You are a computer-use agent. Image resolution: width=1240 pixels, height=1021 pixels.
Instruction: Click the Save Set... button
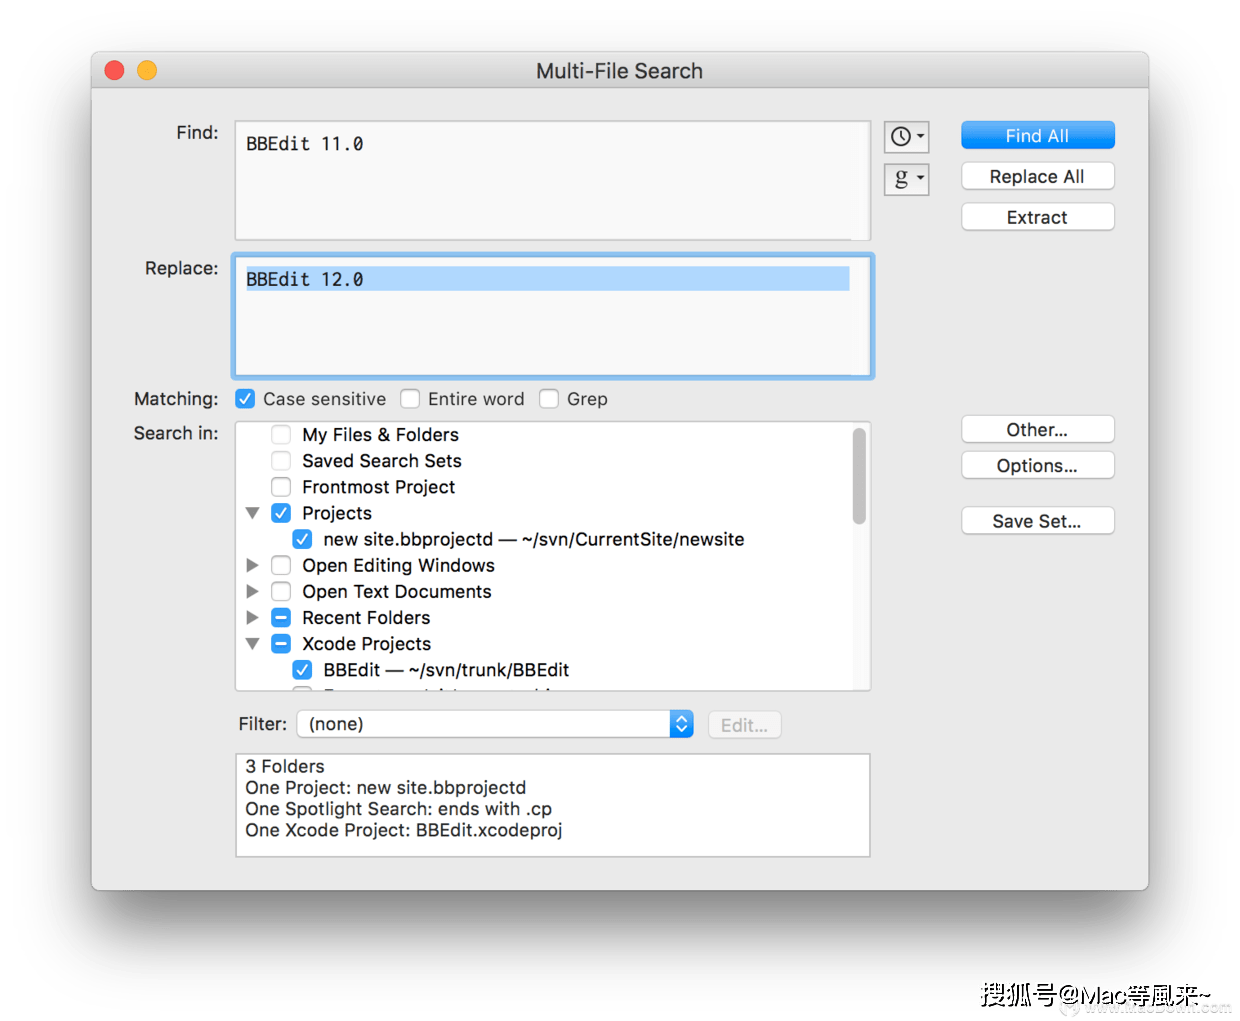tap(1037, 521)
